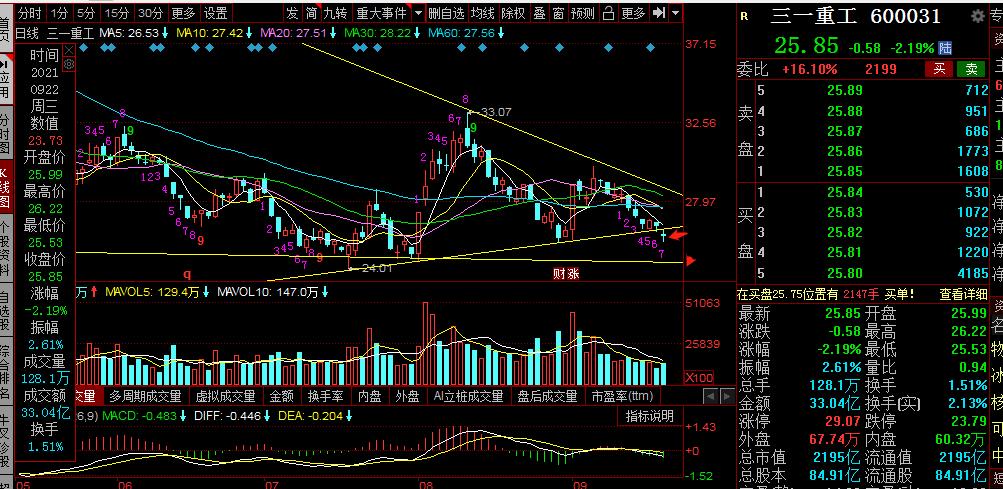Click the skip-to-end arrow icon in toolbar
Viewport: 1003px width, 489px height.
click(659, 13)
